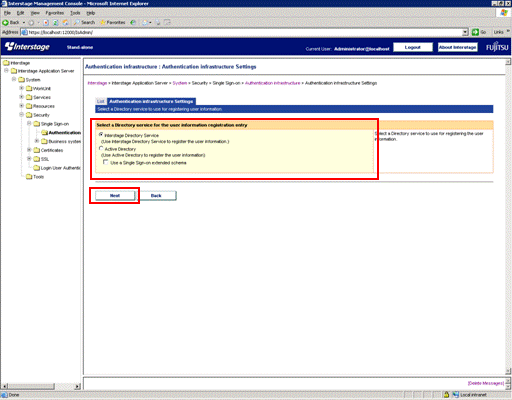Click the tree pane horizontal scrollbar
512x400 pixels.
point(41,386)
